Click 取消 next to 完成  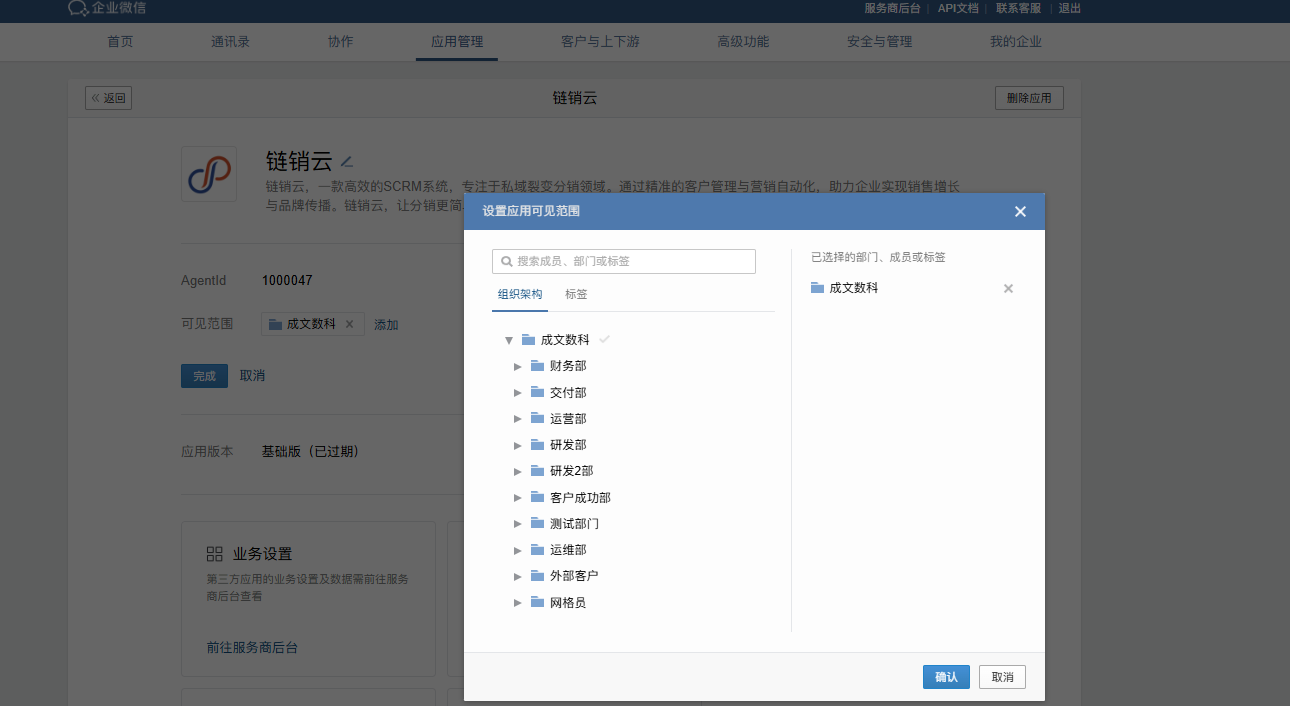tap(253, 376)
